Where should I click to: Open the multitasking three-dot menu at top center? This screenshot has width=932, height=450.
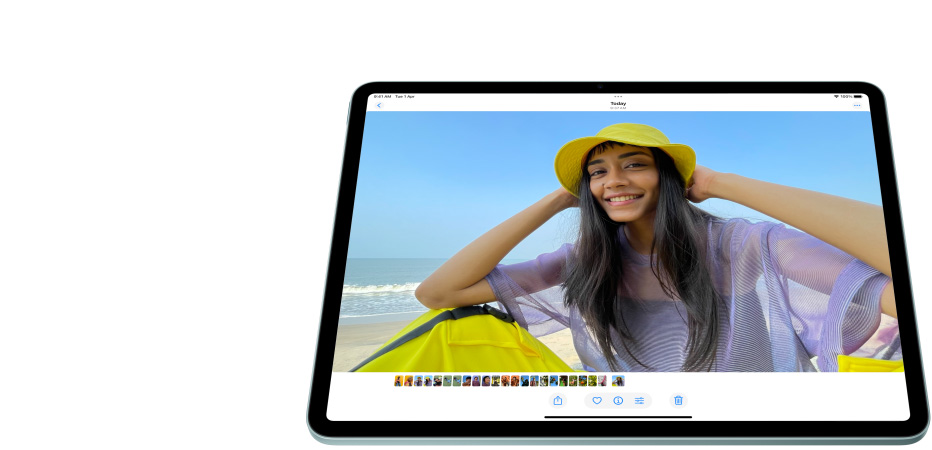point(618,97)
